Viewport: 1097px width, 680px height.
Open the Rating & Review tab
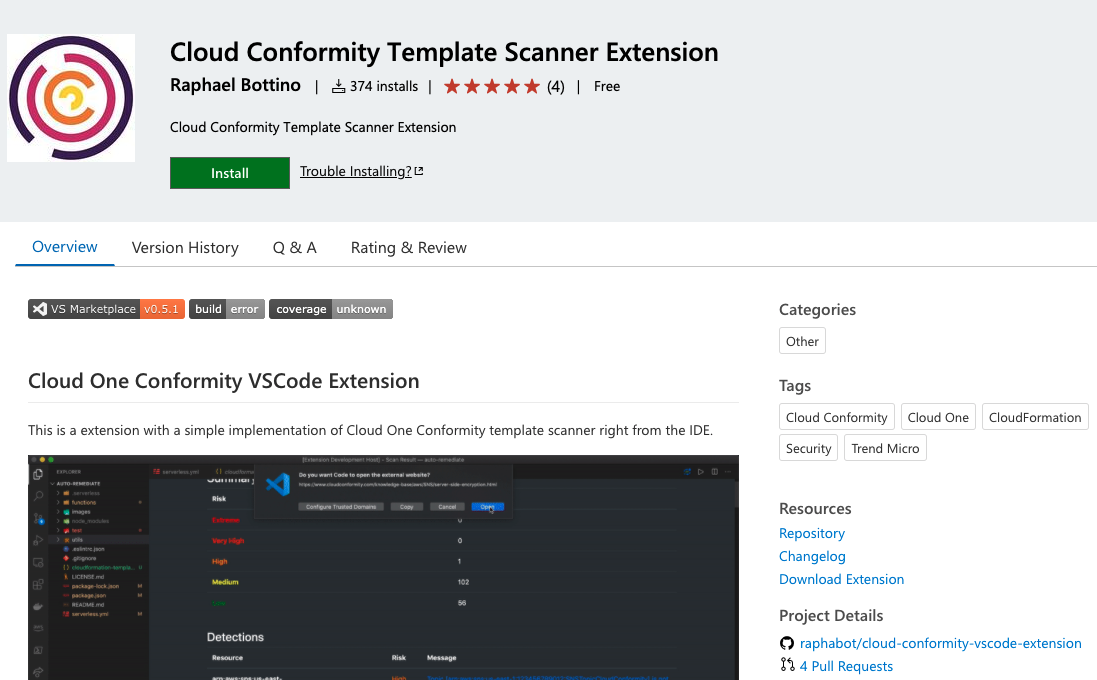point(409,248)
